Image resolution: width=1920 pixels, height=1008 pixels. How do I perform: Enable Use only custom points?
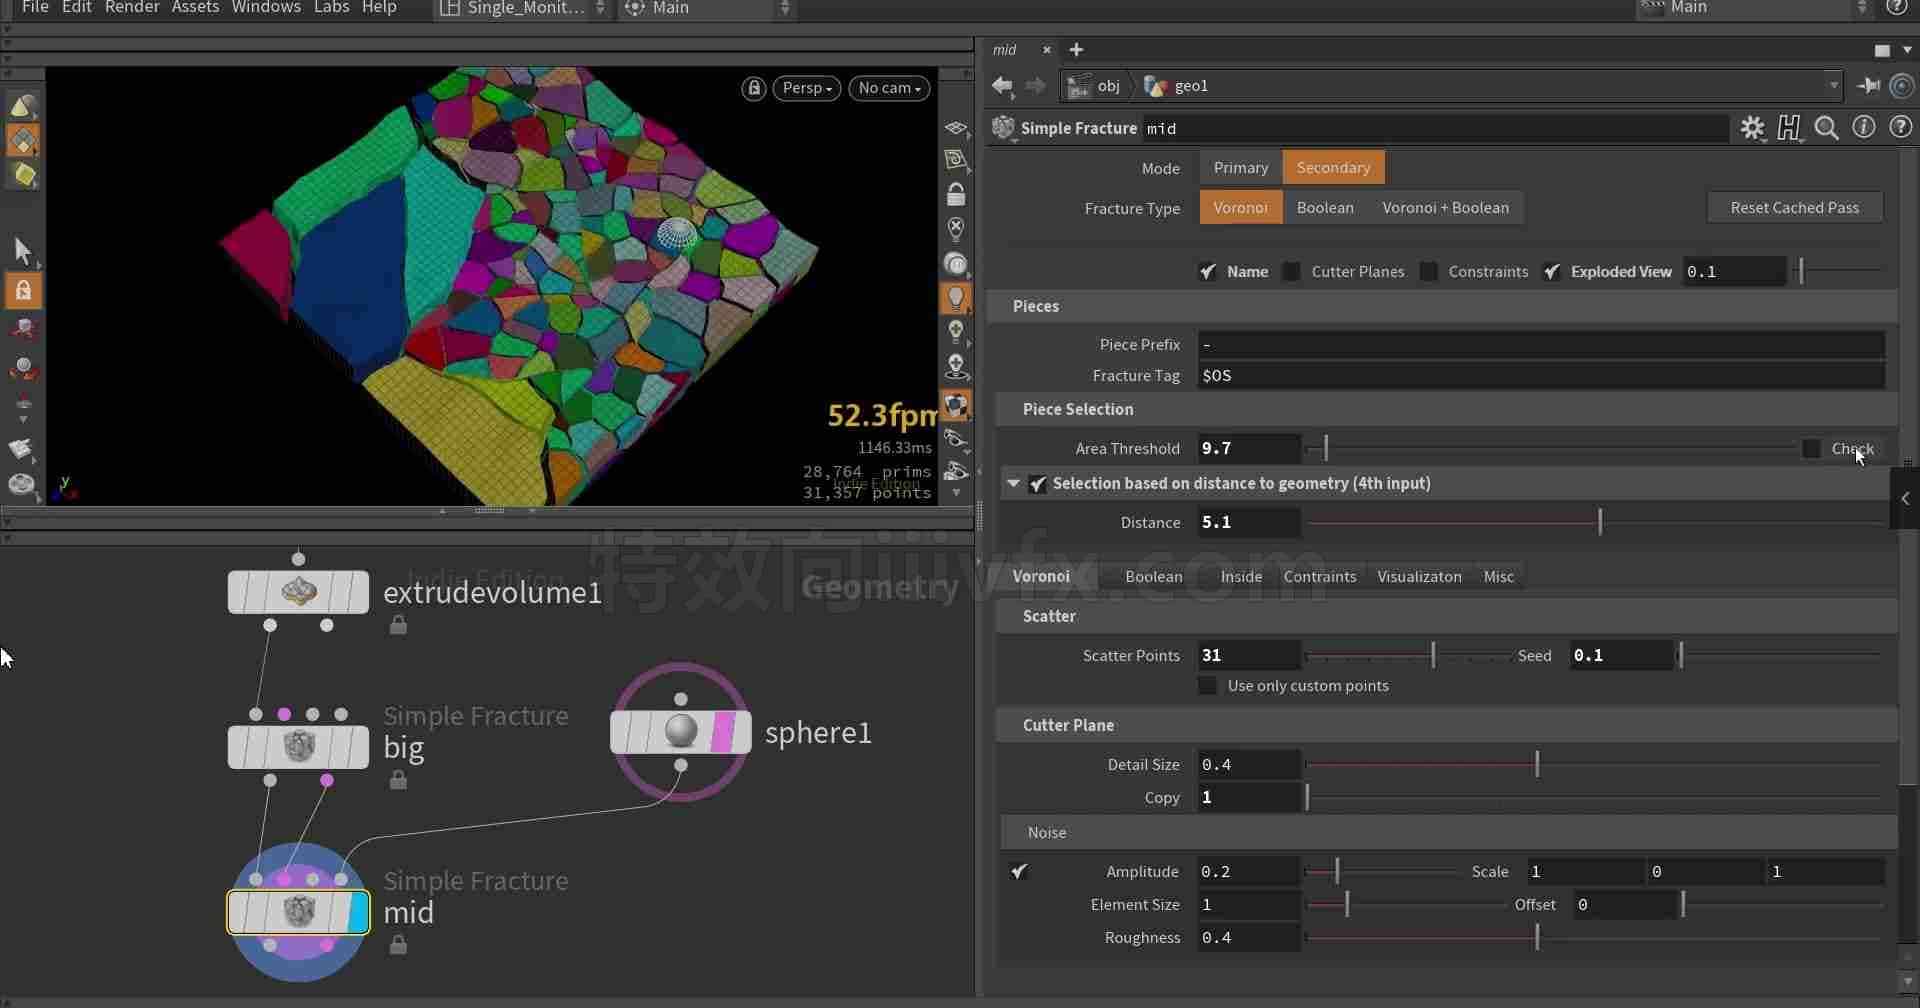pyautogui.click(x=1208, y=686)
